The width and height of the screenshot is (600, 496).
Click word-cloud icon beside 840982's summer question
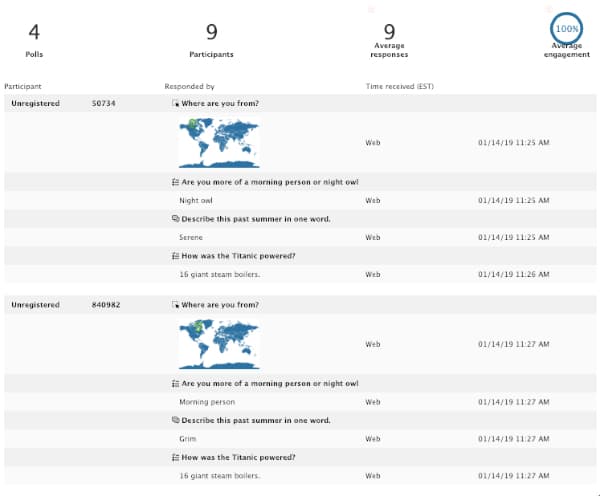click(x=176, y=420)
